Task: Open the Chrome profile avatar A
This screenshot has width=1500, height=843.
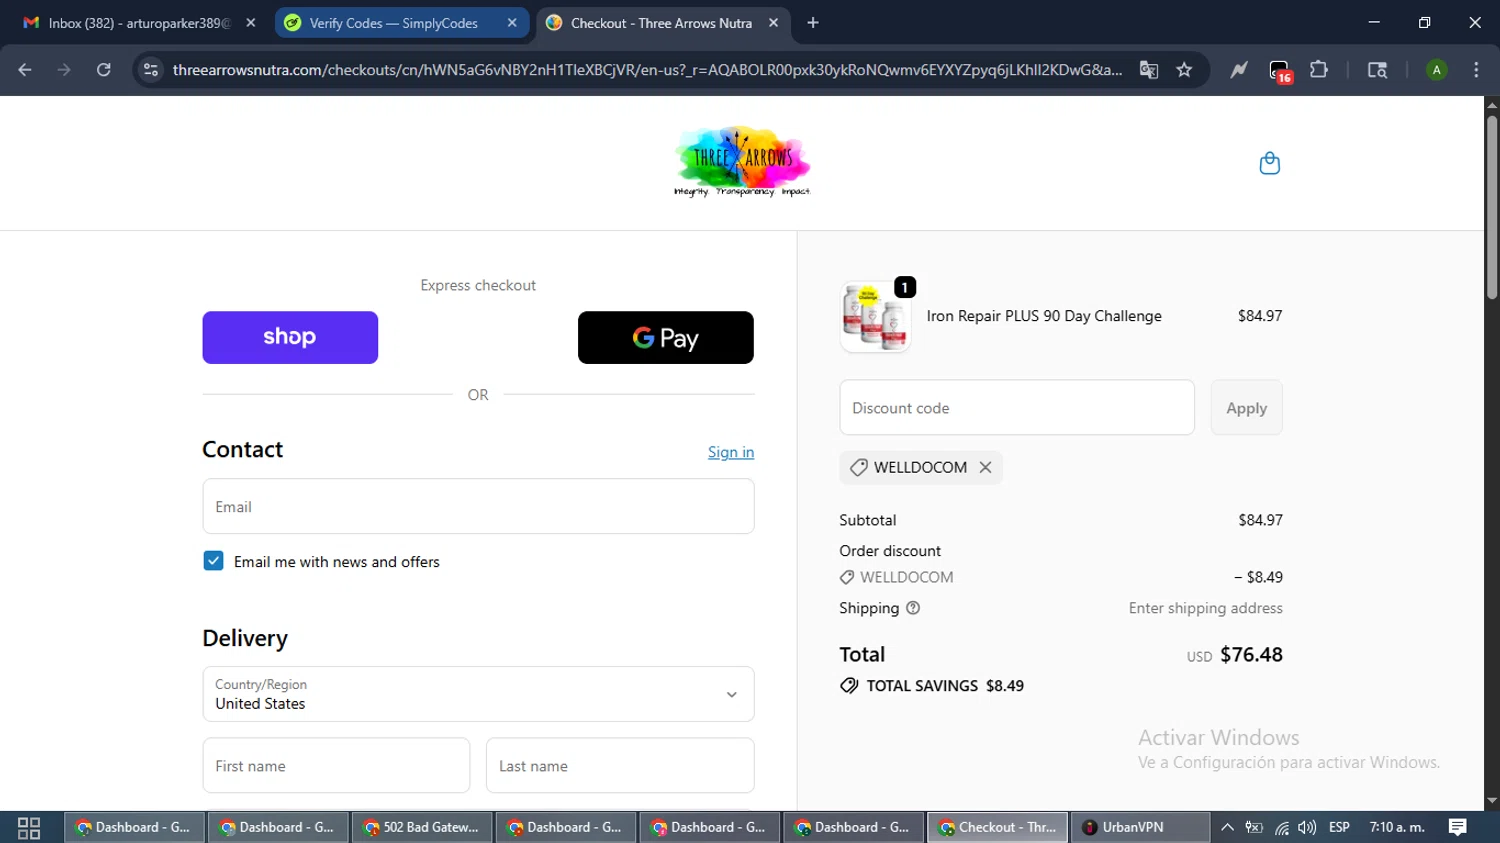Action: pos(1436,70)
